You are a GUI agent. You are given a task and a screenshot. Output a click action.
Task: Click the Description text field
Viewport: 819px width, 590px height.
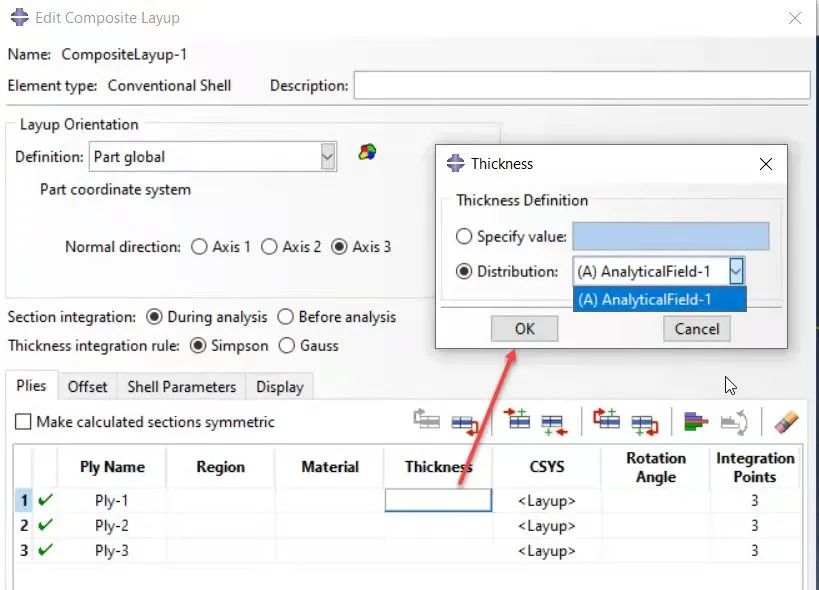581,86
